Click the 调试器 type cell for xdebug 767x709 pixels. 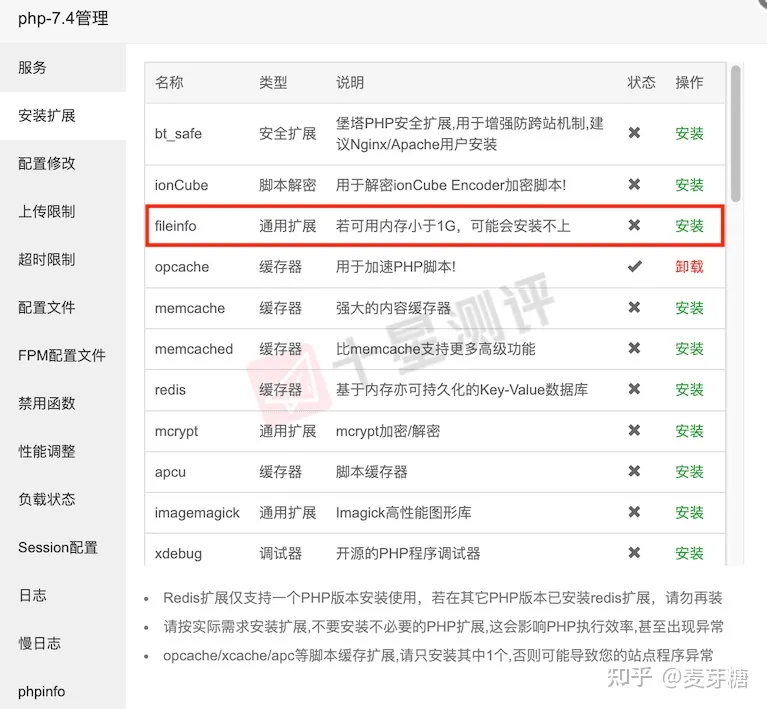280,553
